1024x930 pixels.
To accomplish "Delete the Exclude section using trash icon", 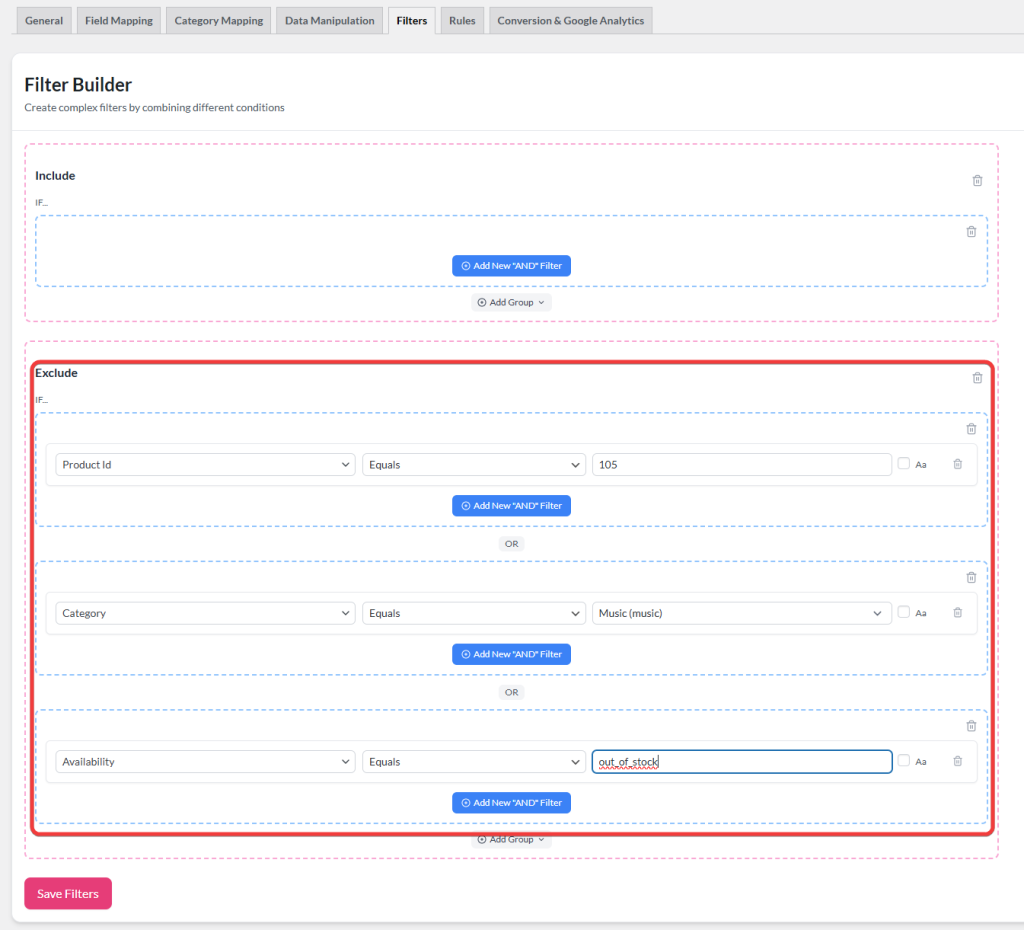I will [977, 378].
